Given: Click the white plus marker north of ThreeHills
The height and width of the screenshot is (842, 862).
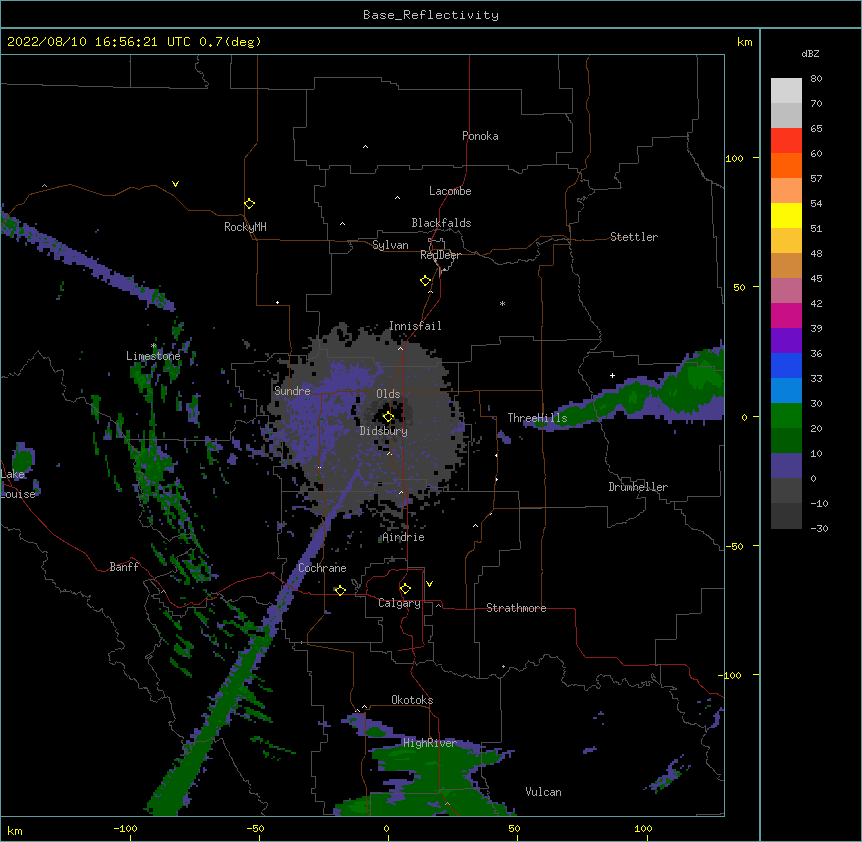Looking at the screenshot, I should [x=612, y=375].
